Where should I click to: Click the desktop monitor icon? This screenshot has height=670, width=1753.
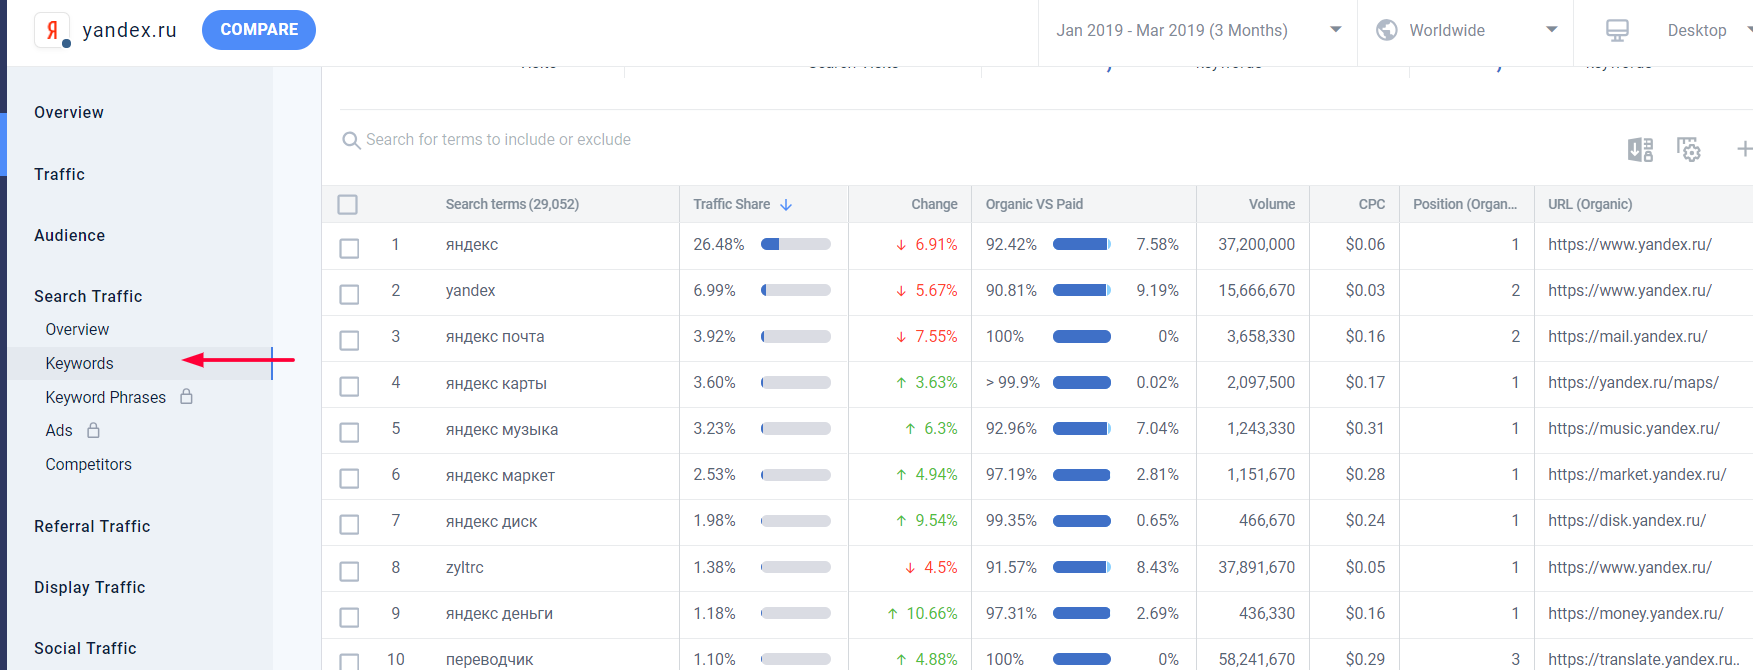click(1617, 30)
